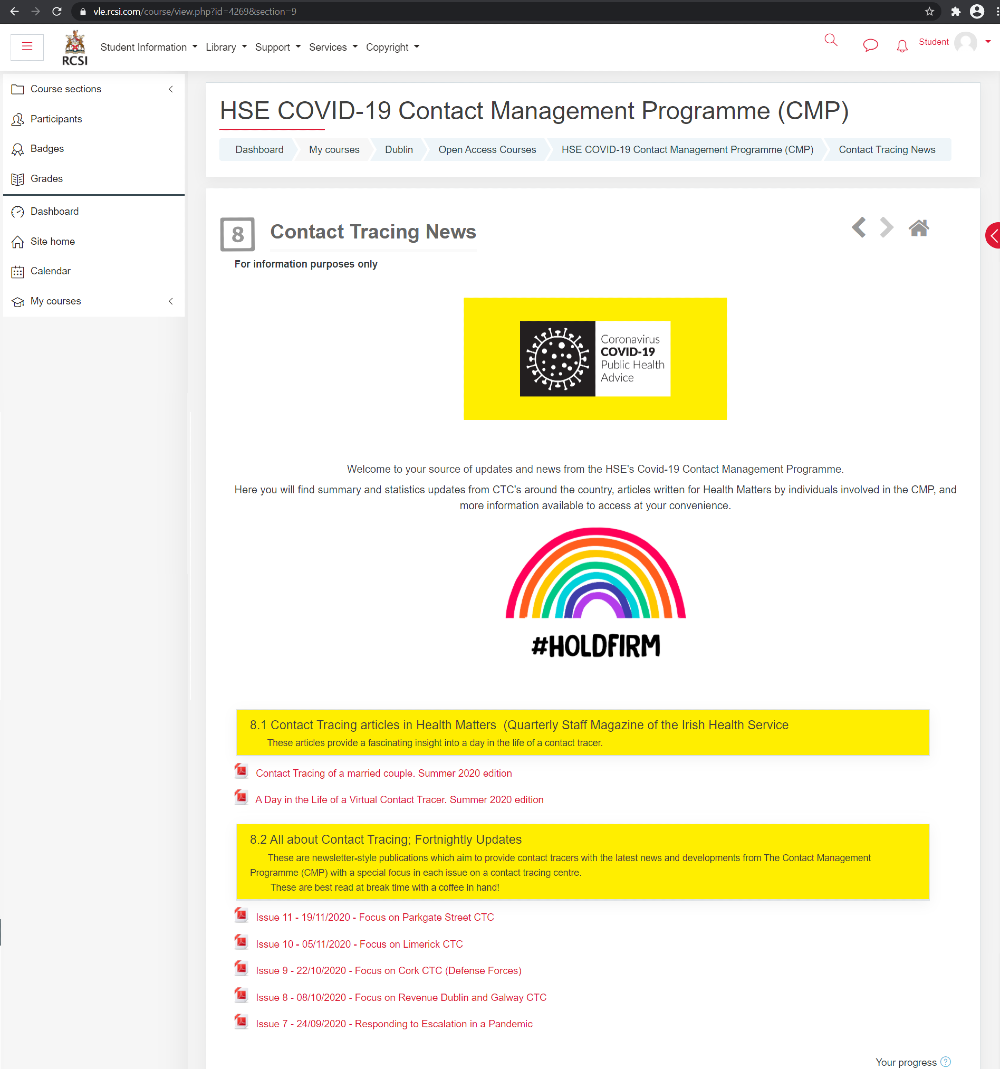Open the messages speech bubble icon
1000x1069 pixels.
point(870,46)
